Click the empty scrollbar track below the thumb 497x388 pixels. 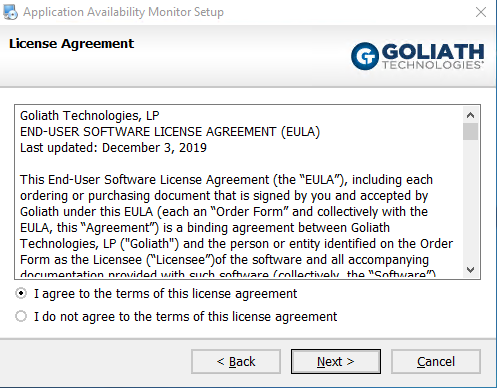pos(470,201)
